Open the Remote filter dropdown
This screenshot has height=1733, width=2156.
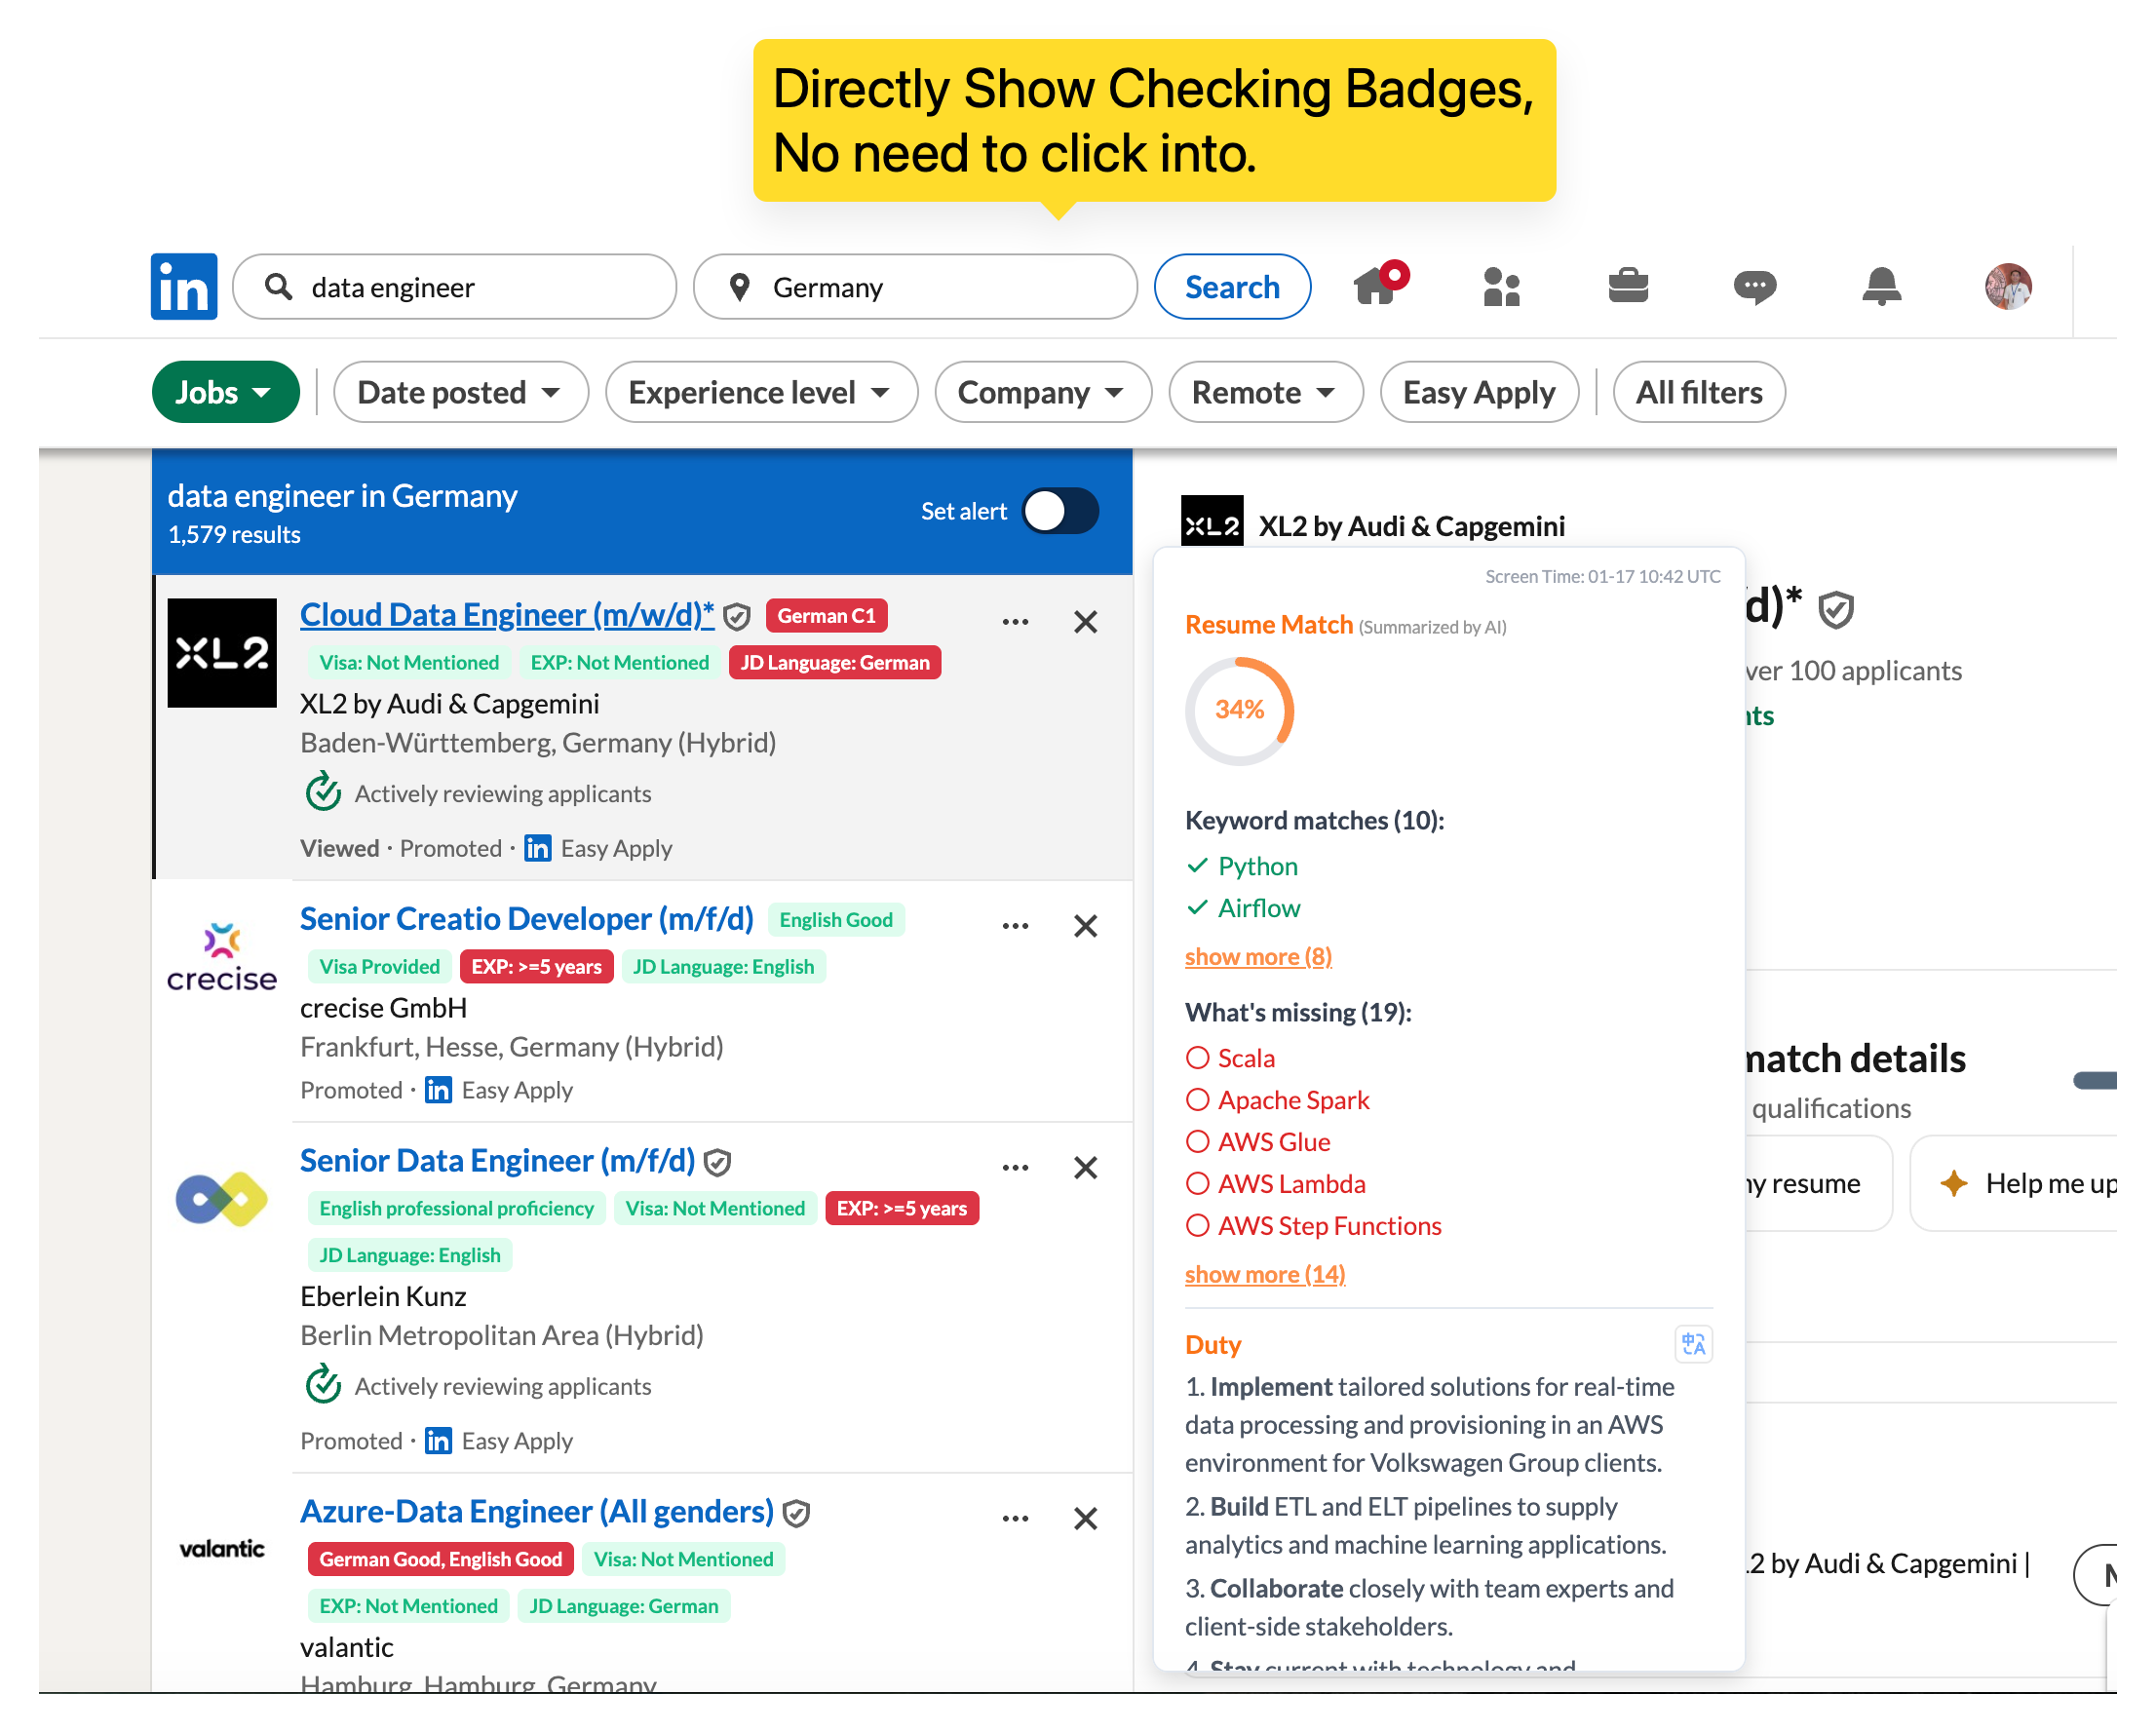(1265, 392)
